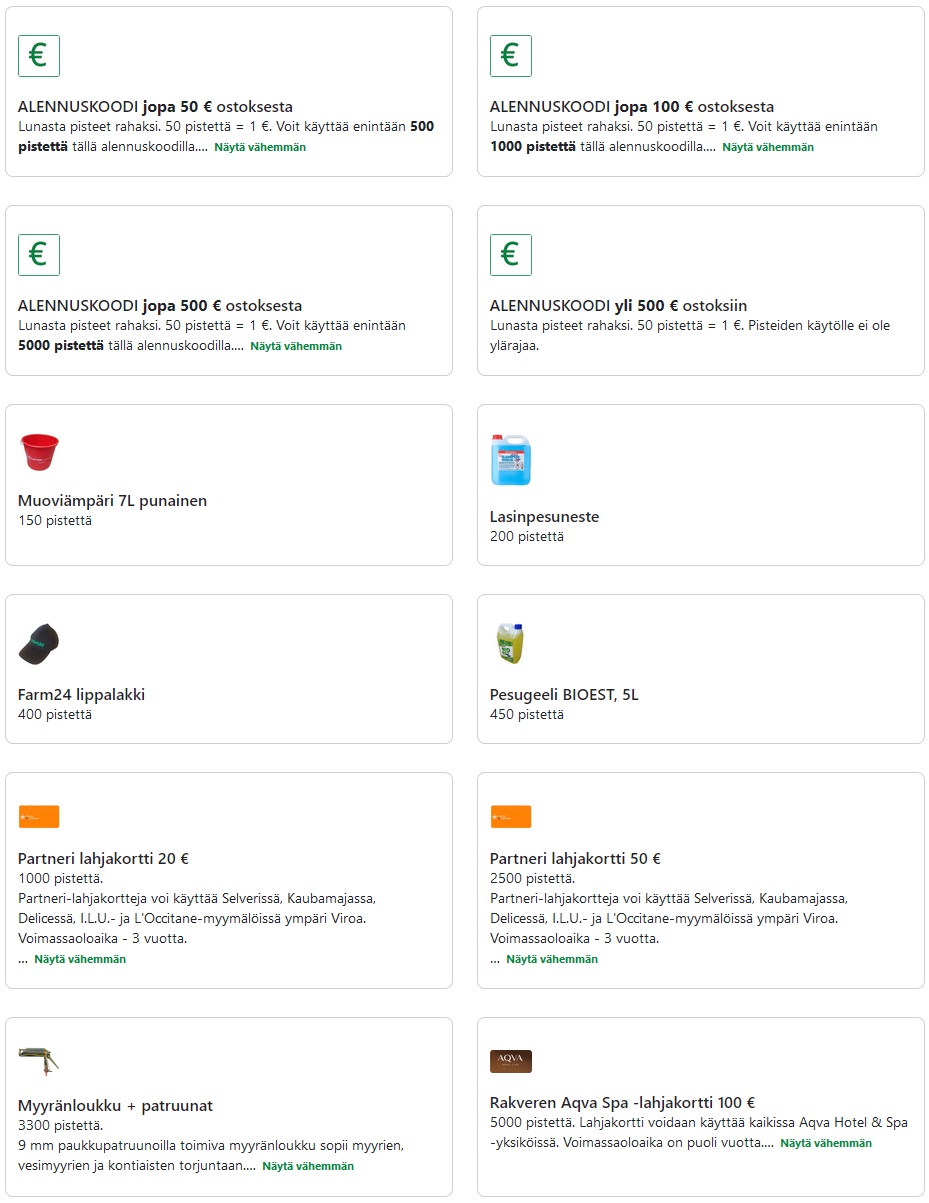
Task: Click orange Partneri 20 € gift card icon
Action: [x=39, y=817]
